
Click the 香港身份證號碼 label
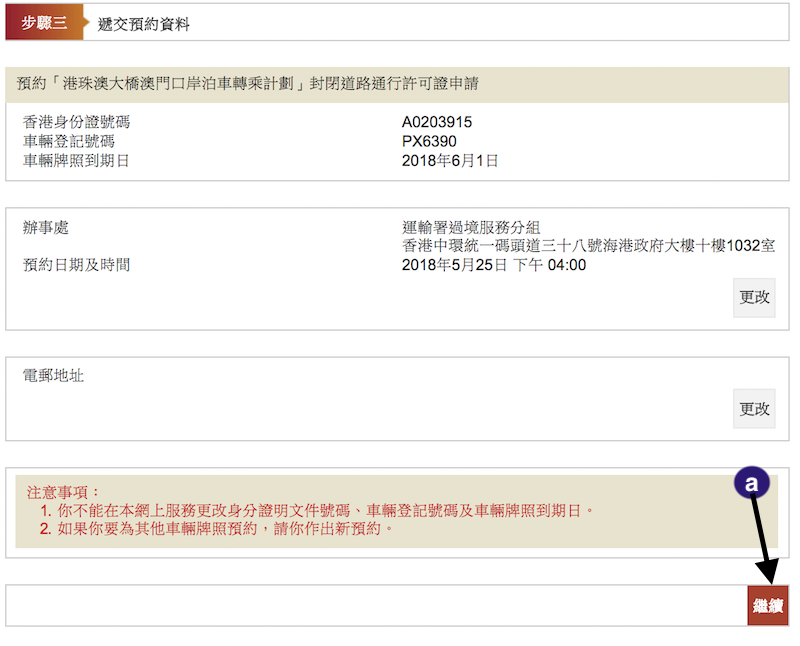[x=76, y=123]
